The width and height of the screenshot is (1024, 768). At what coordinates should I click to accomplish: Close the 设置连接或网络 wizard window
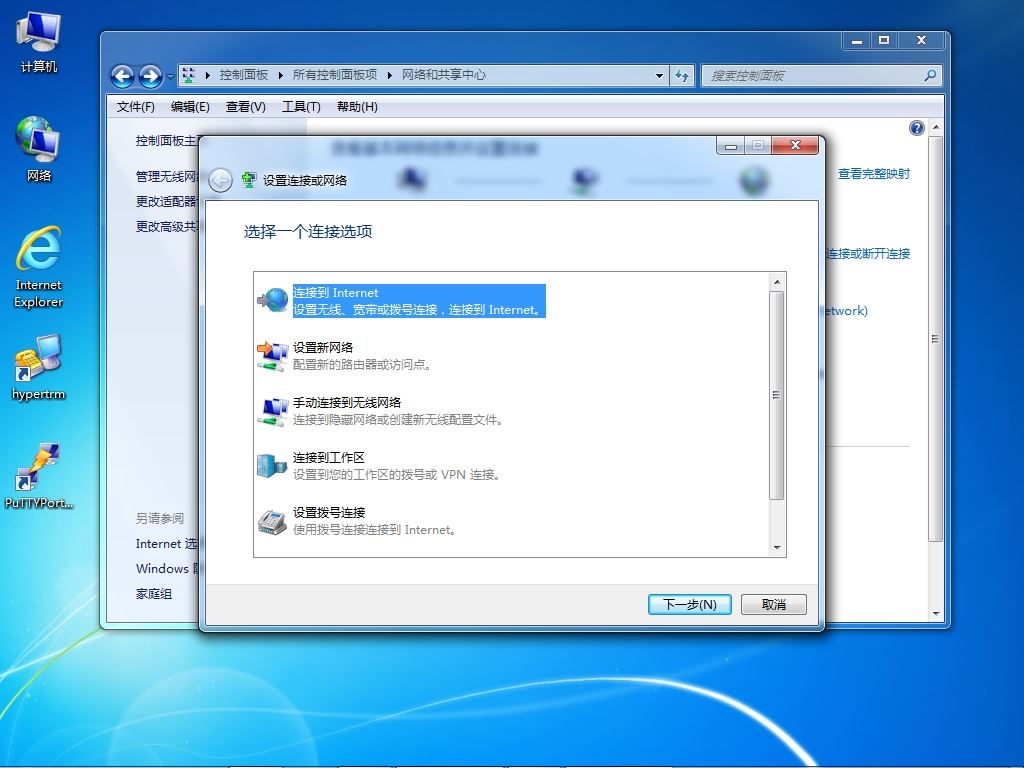[x=795, y=145]
